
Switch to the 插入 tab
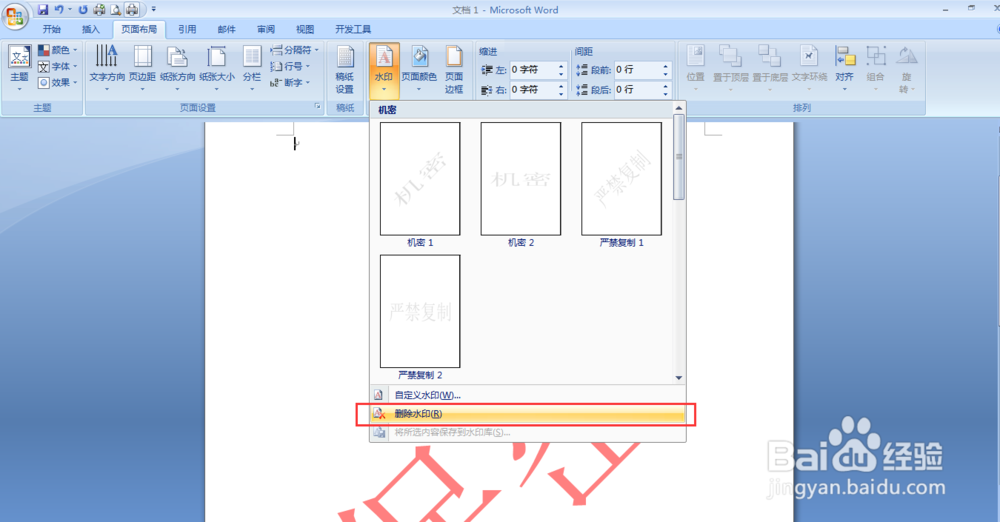pos(91,29)
